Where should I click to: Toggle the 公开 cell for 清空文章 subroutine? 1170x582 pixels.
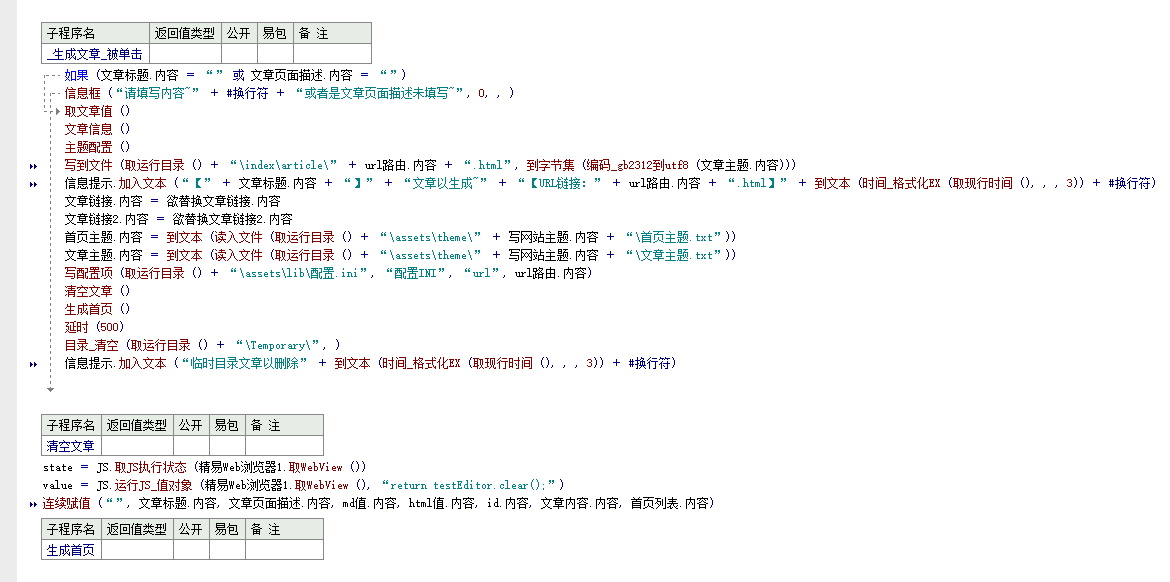coord(191,446)
